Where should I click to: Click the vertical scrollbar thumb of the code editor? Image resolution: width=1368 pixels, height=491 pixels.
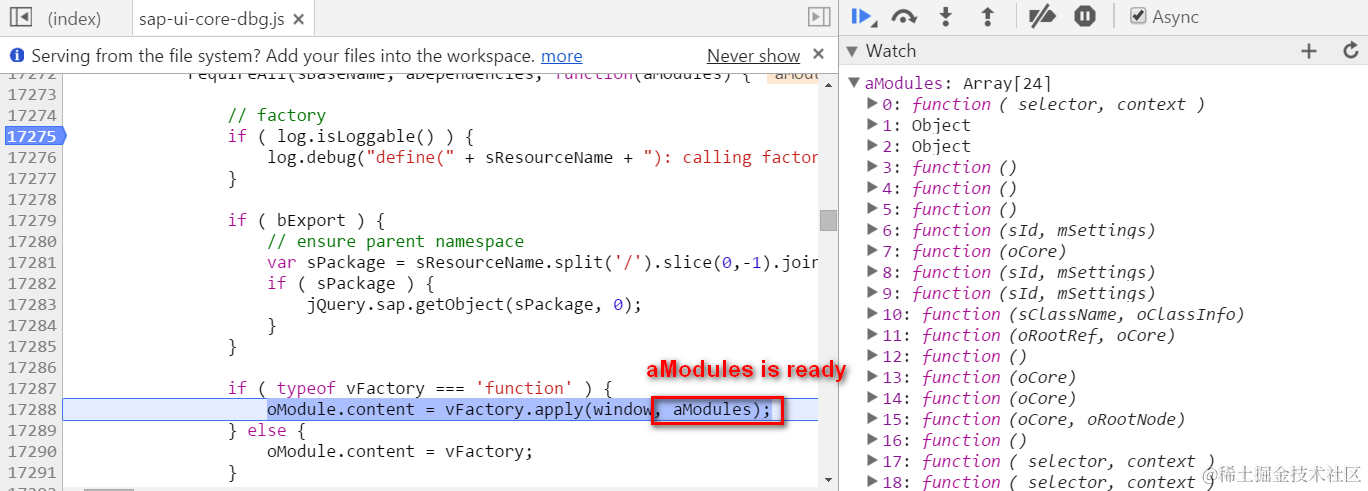click(x=827, y=220)
